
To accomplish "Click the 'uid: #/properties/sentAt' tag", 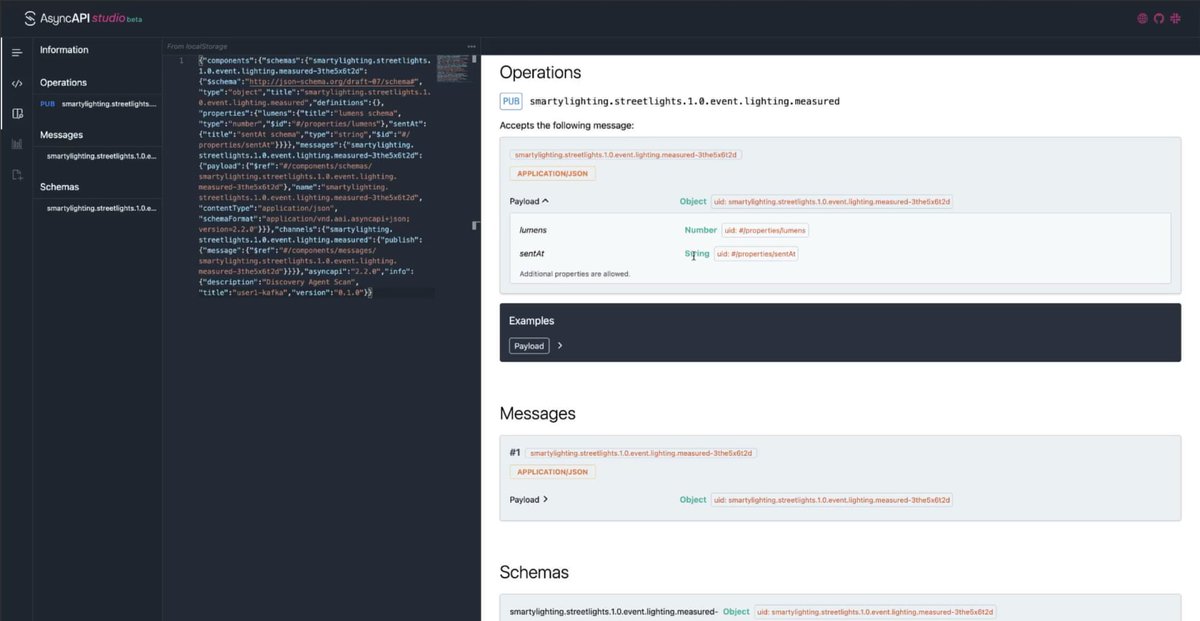I will (756, 254).
